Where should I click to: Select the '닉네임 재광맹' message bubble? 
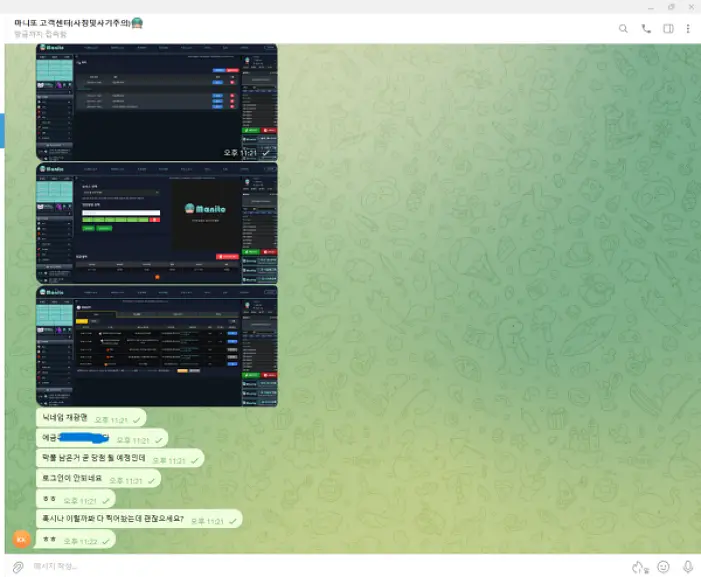[x=90, y=418]
